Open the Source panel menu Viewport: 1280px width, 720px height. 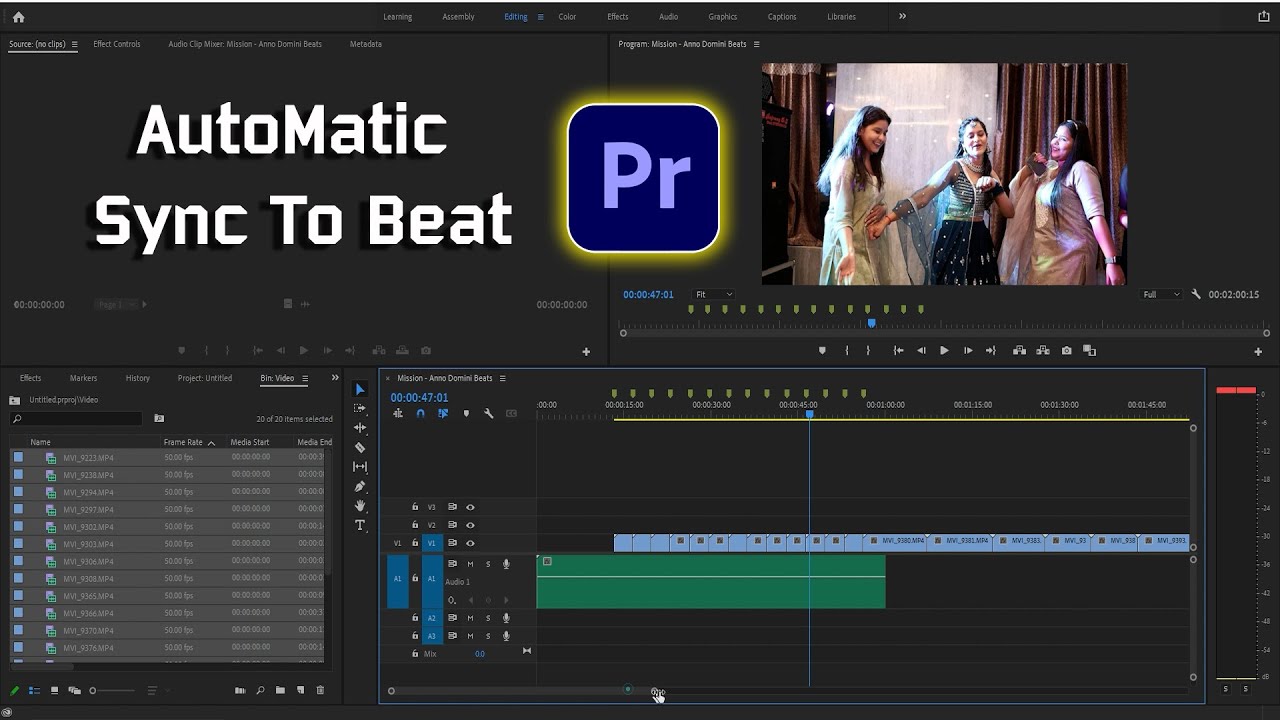coord(74,44)
